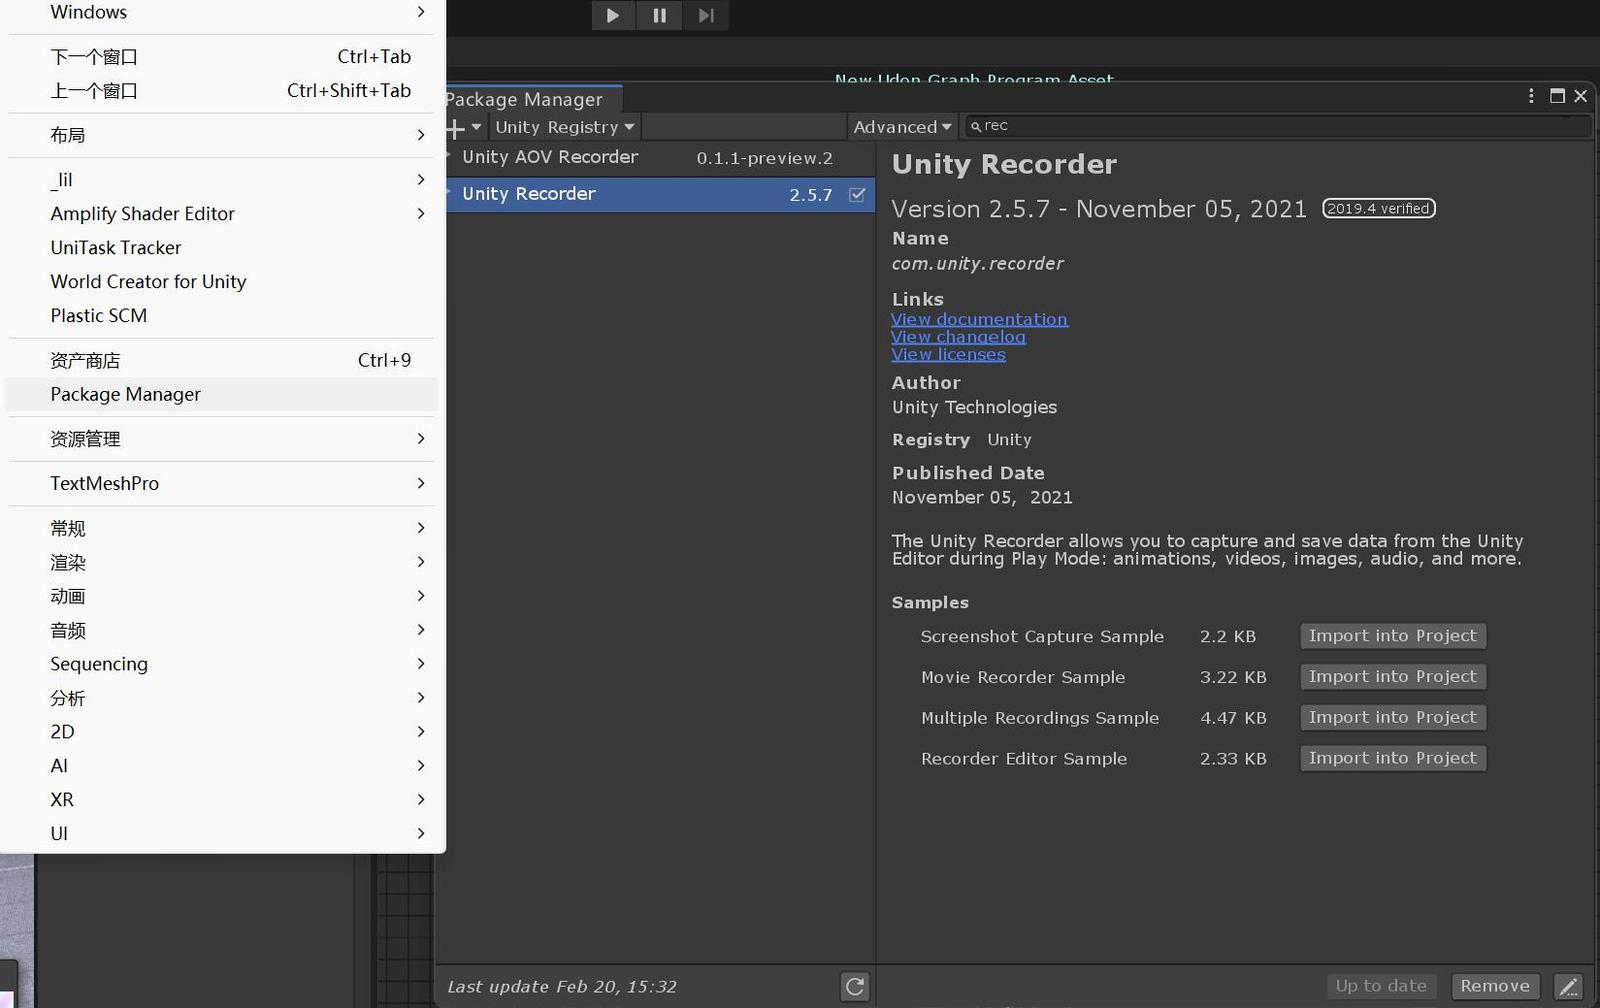1600x1008 pixels.
Task: Click the Unity Recorder heading title
Action: pos(1004,164)
